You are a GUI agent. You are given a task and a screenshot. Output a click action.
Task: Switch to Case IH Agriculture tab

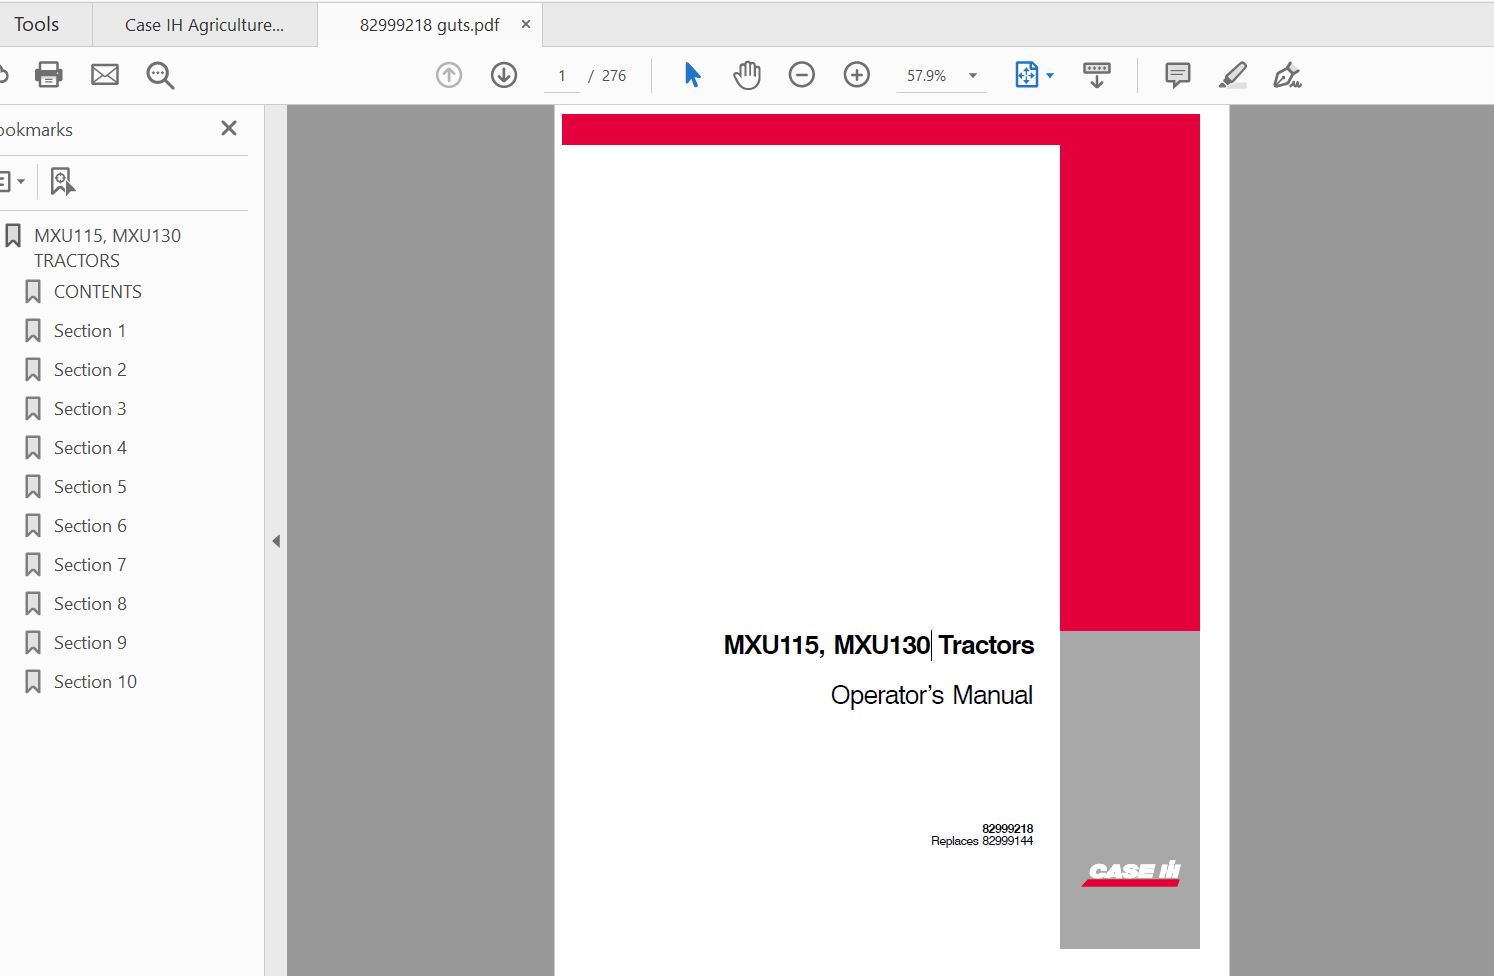[204, 25]
